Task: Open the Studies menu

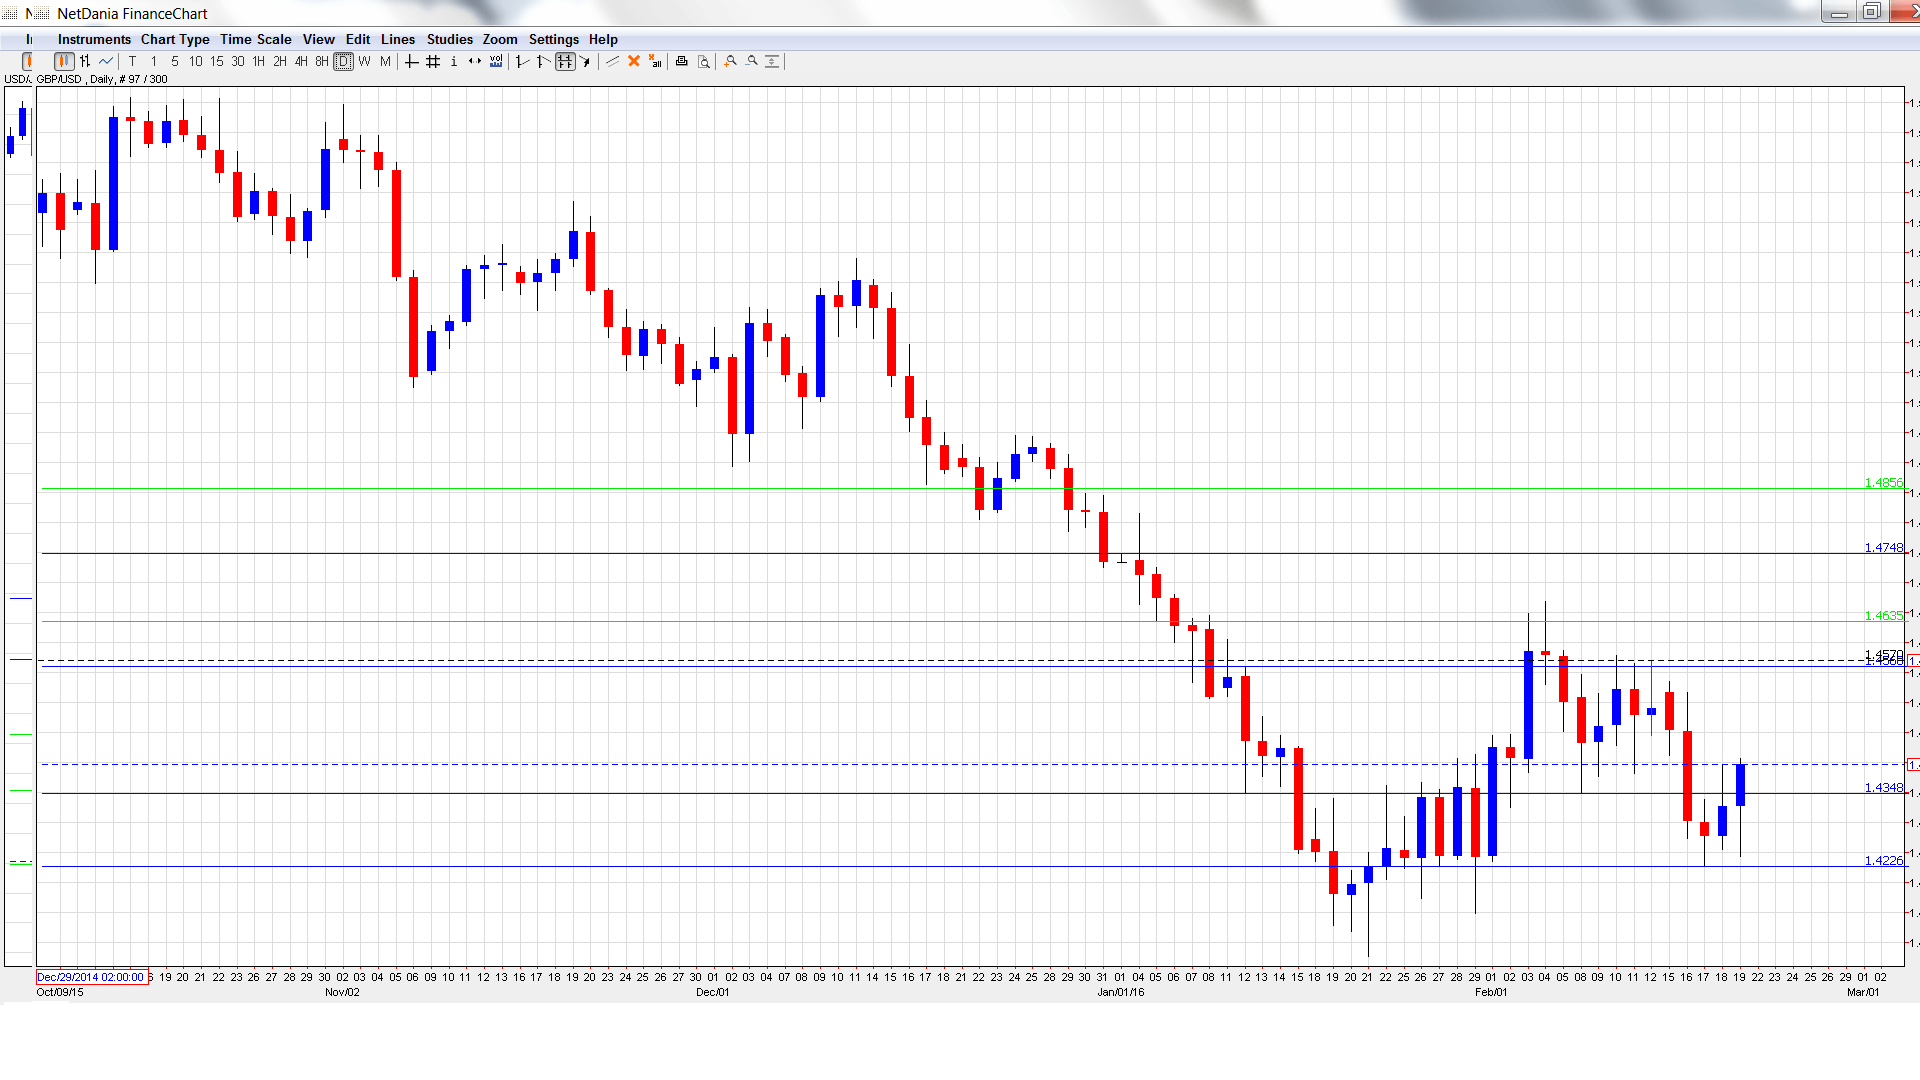Action: pos(449,40)
